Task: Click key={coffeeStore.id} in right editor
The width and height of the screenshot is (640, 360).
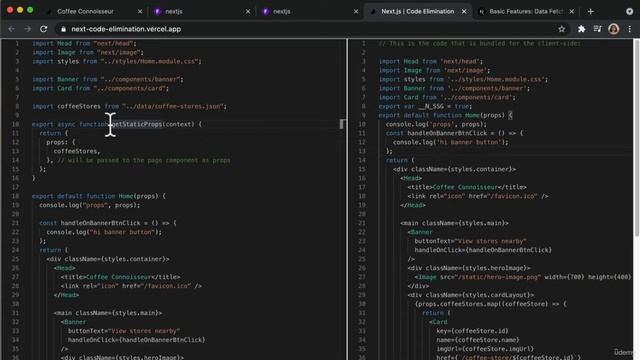Action: (x=472, y=331)
